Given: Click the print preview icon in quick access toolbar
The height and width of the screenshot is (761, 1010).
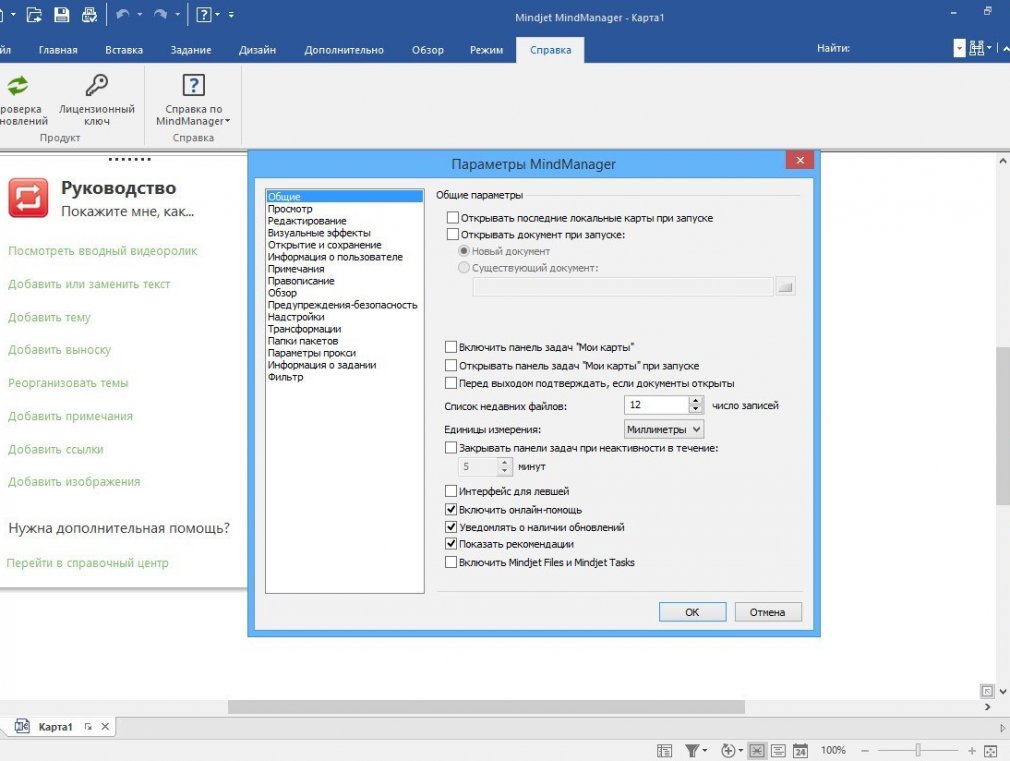Looking at the screenshot, I should pos(89,14).
